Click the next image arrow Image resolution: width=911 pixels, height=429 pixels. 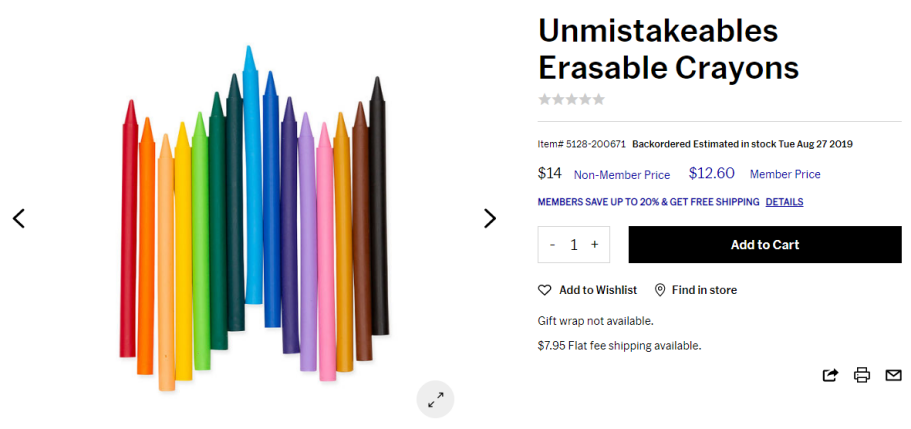coord(489,218)
